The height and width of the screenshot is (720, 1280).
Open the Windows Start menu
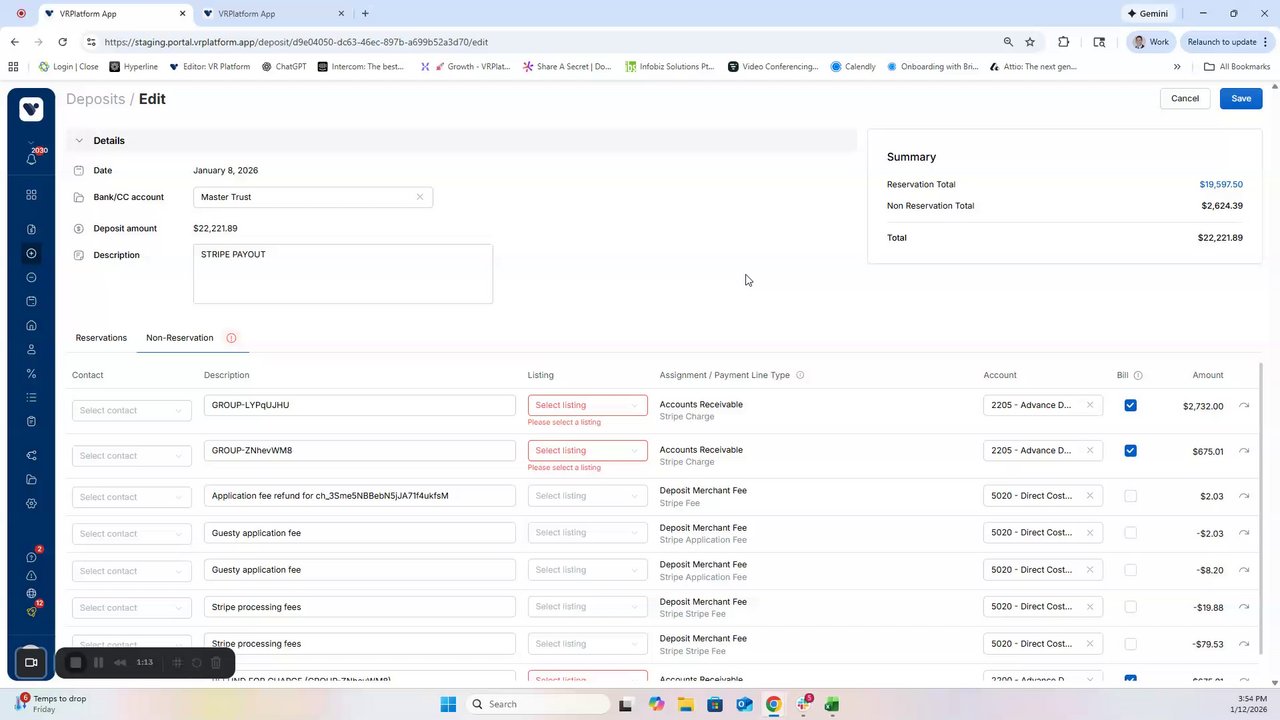pos(448,704)
